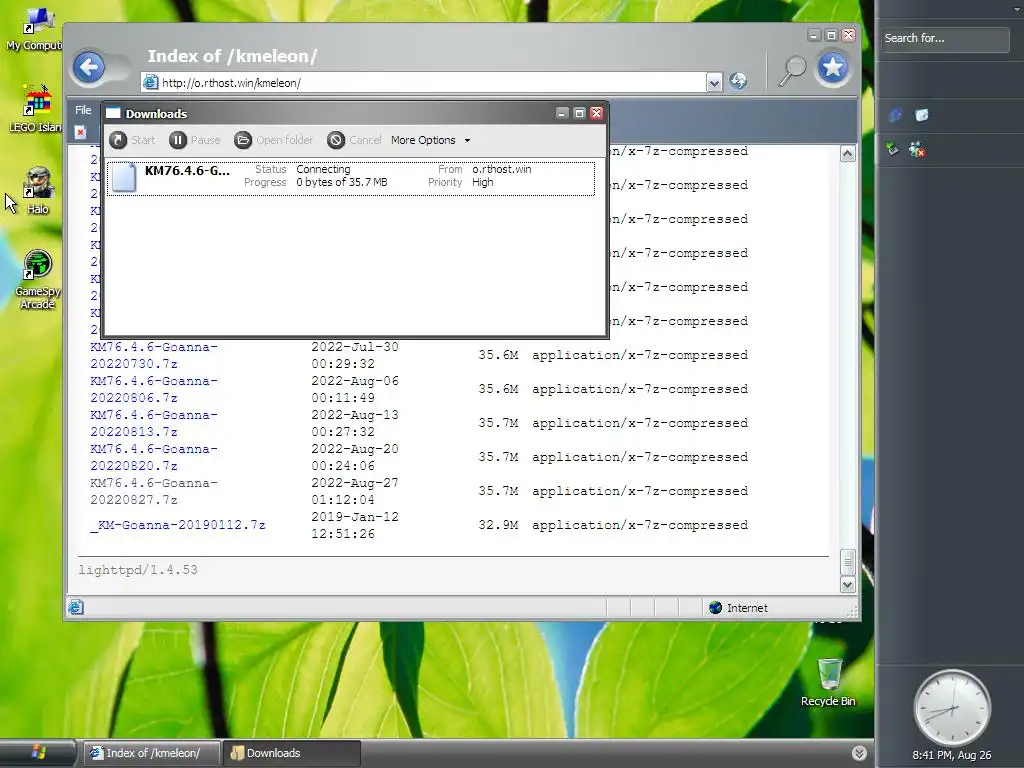Open KM76.4.6-Goanna-20220820.7z link
The image size is (1024, 768).
click(154, 457)
